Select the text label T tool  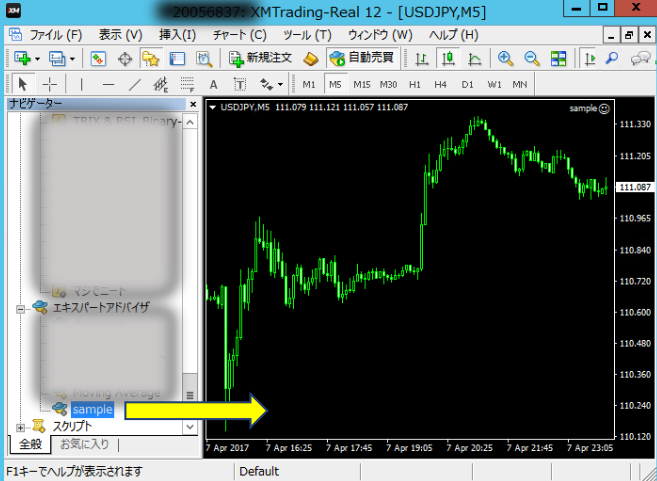pos(240,85)
